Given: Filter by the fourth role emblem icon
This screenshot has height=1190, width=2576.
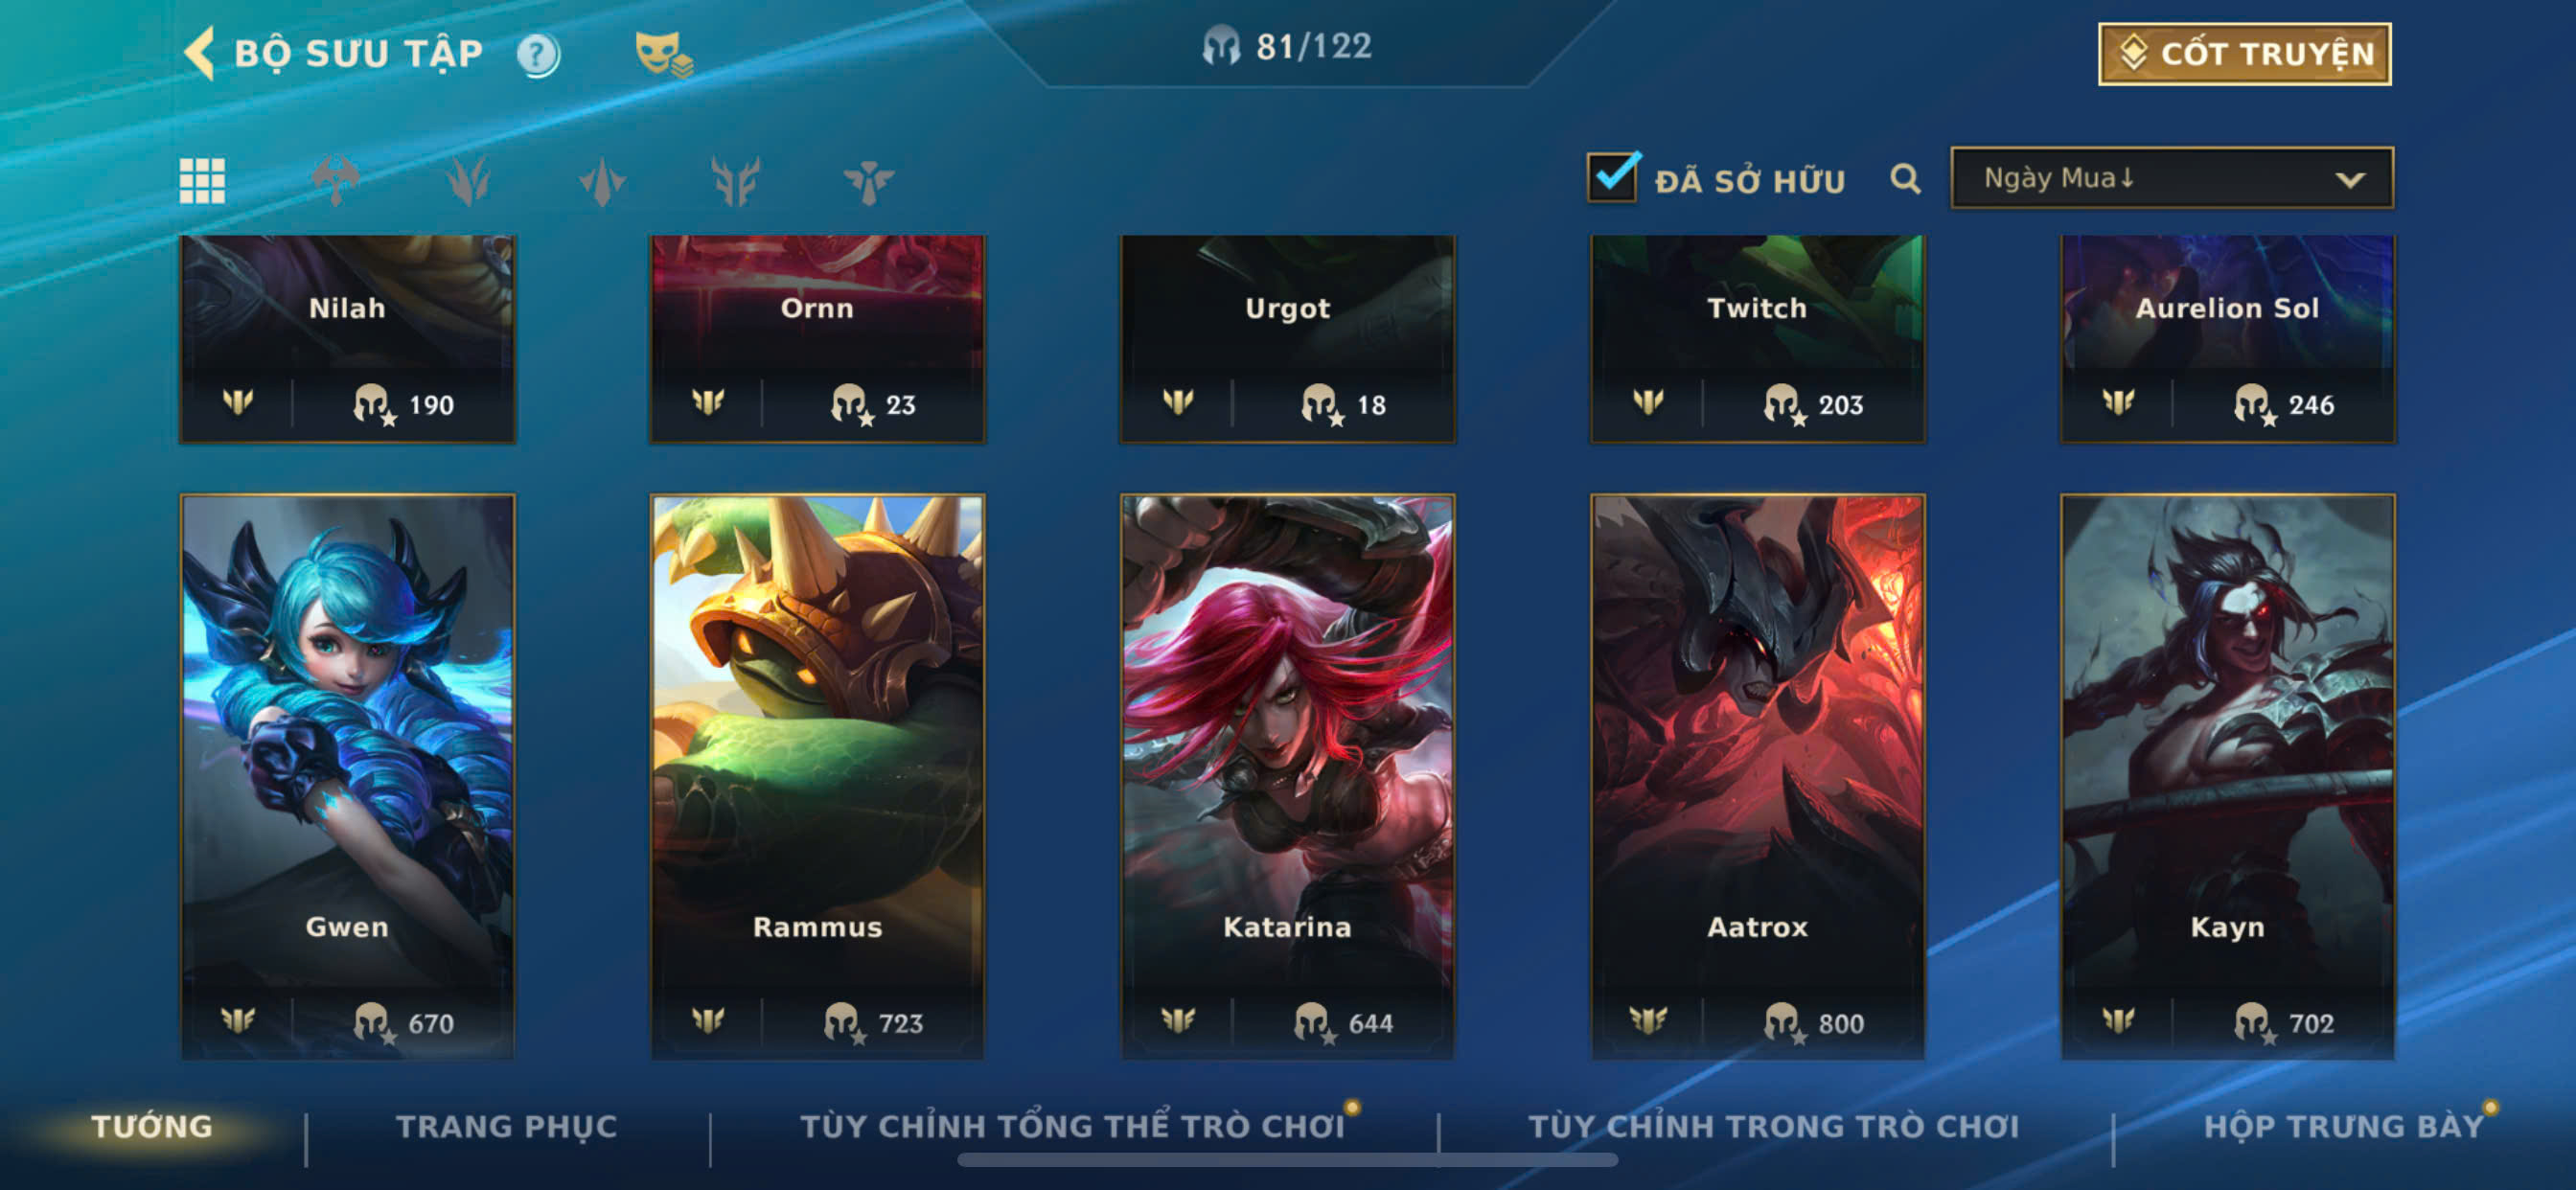Looking at the screenshot, I should click(x=735, y=181).
